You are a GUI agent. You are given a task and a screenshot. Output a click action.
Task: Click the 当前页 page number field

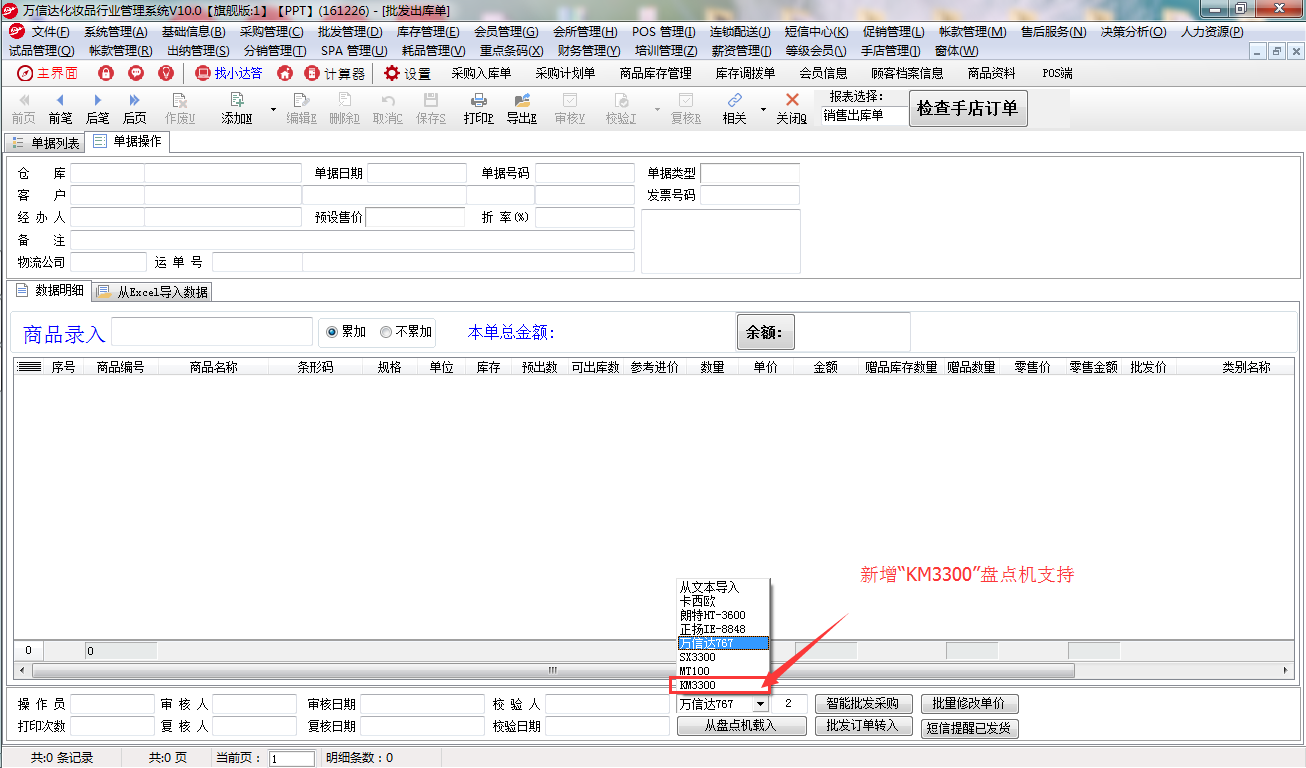click(292, 759)
